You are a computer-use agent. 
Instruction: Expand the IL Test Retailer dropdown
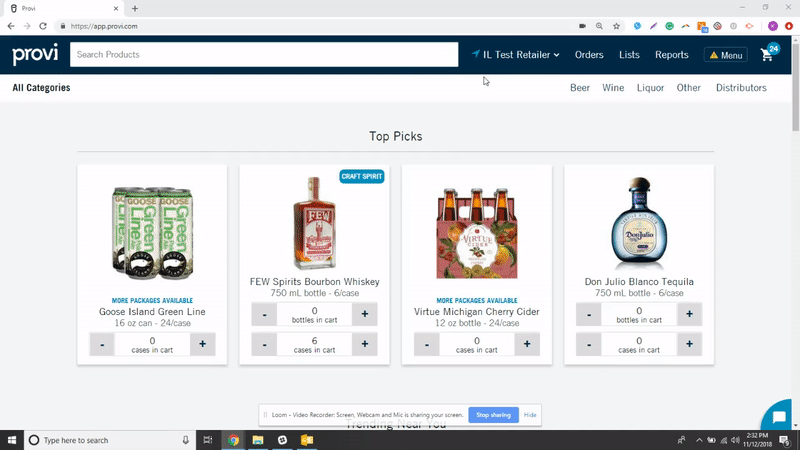[515, 55]
